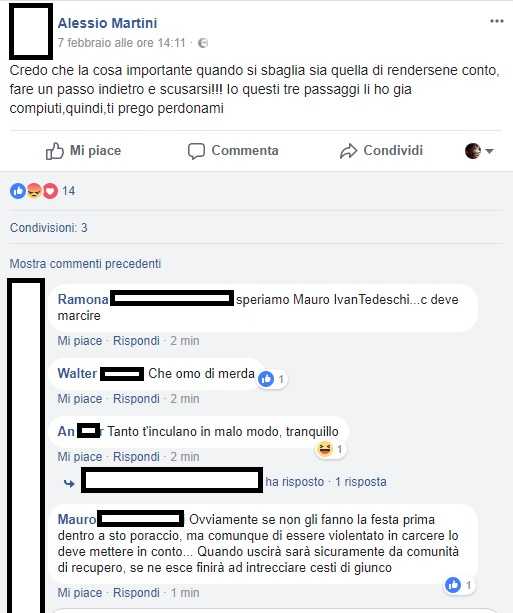Screen dimensions: 513x613
Task: Click Rispondi under Mauro's comment
Action: 136,593
